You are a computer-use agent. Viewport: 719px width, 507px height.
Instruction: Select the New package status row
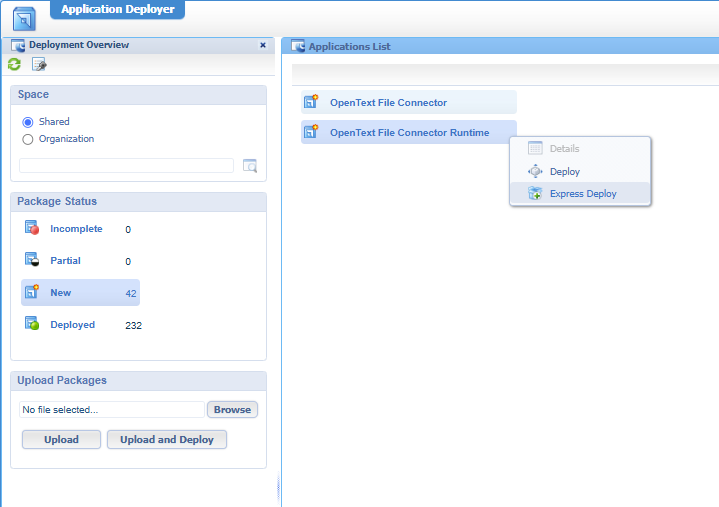click(x=80, y=293)
